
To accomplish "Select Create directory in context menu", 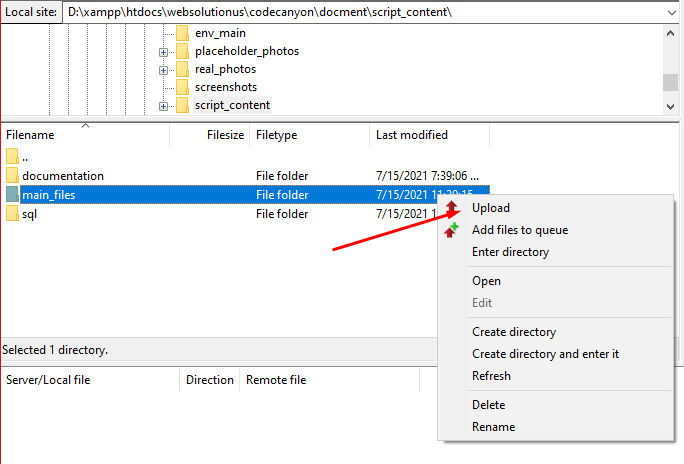I will pos(514,332).
